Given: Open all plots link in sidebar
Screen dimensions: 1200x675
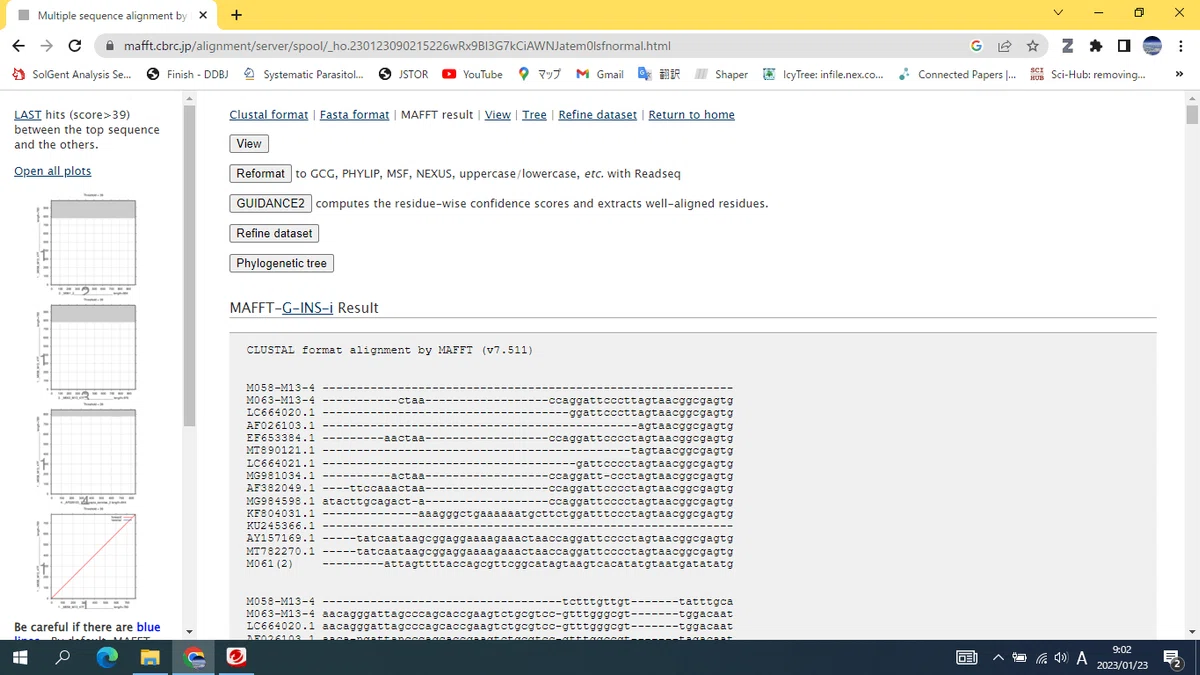Looking at the screenshot, I should pos(52,171).
